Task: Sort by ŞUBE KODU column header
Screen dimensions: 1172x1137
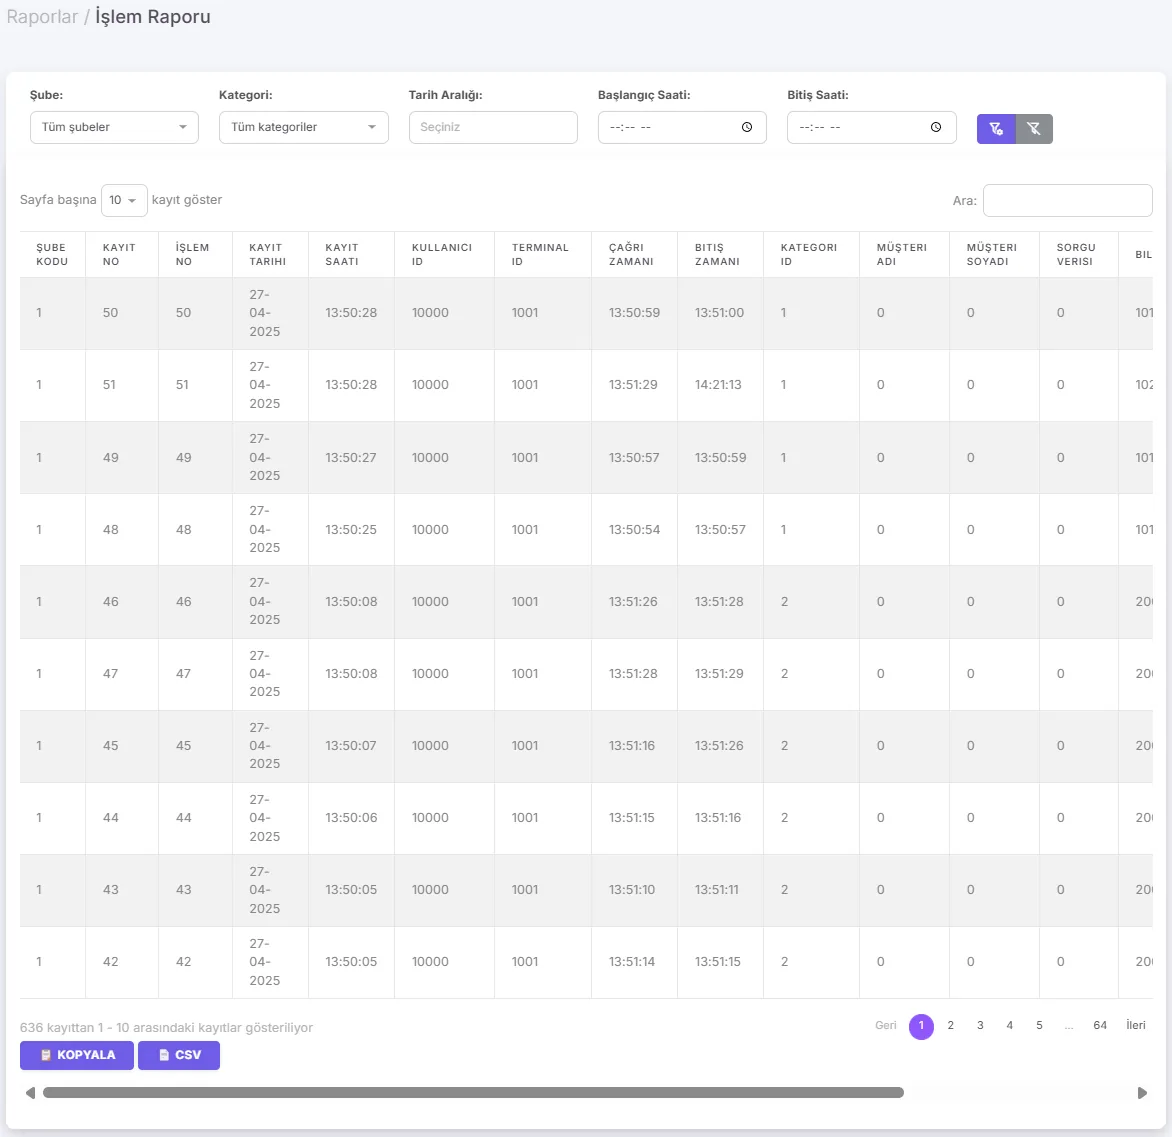Action: (x=52, y=254)
